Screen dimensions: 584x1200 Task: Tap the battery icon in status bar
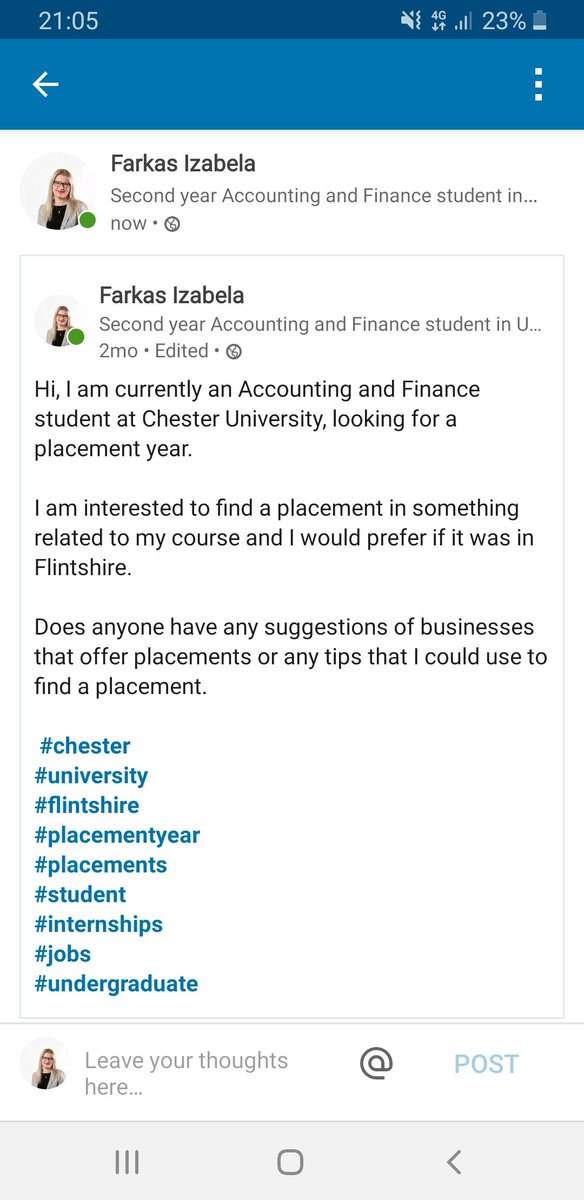[x=540, y=20]
